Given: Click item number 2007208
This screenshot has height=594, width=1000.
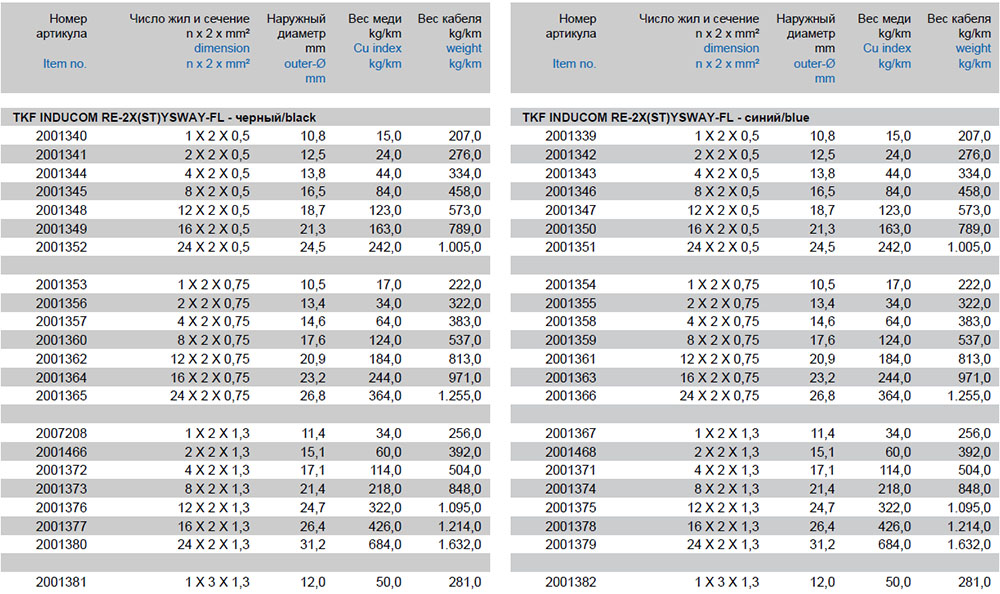Looking at the screenshot, I should click(x=61, y=433).
